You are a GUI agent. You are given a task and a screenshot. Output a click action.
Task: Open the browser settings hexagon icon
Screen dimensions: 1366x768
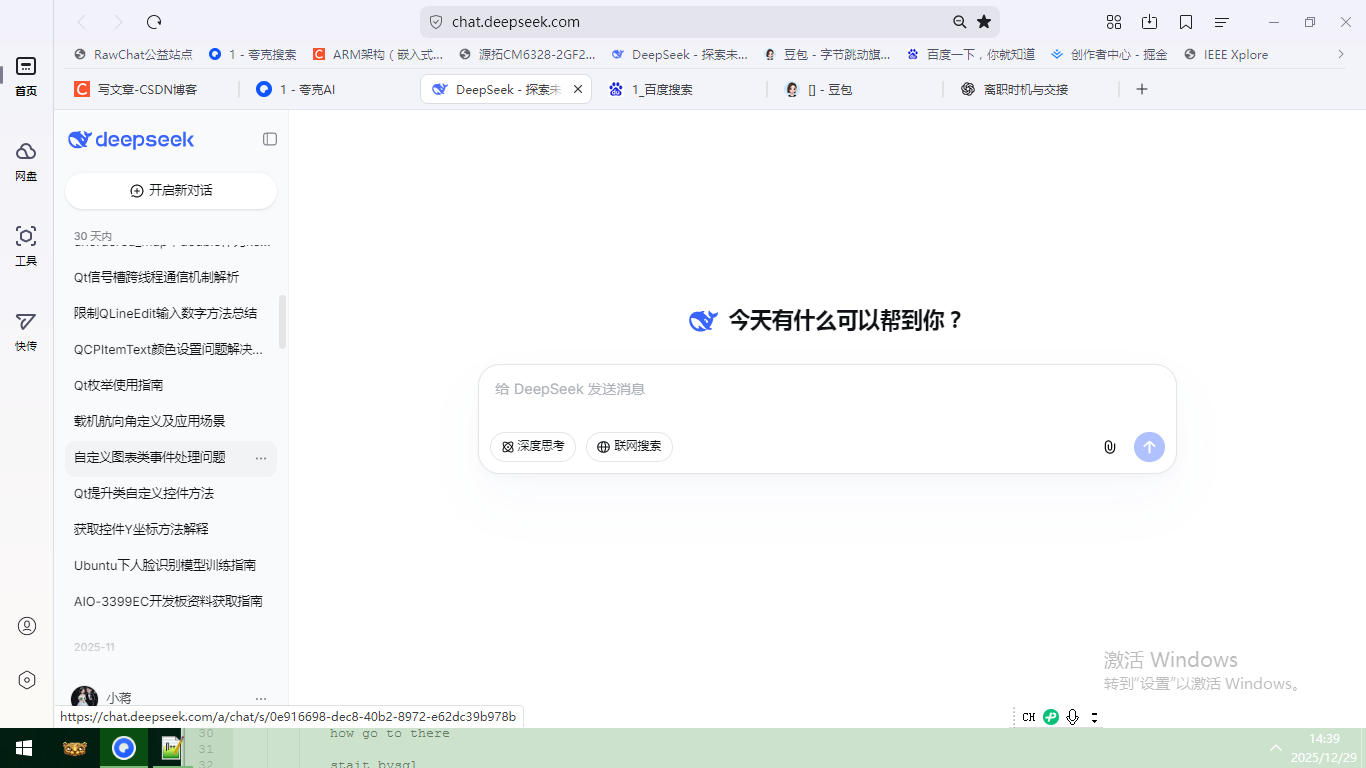pos(27,680)
